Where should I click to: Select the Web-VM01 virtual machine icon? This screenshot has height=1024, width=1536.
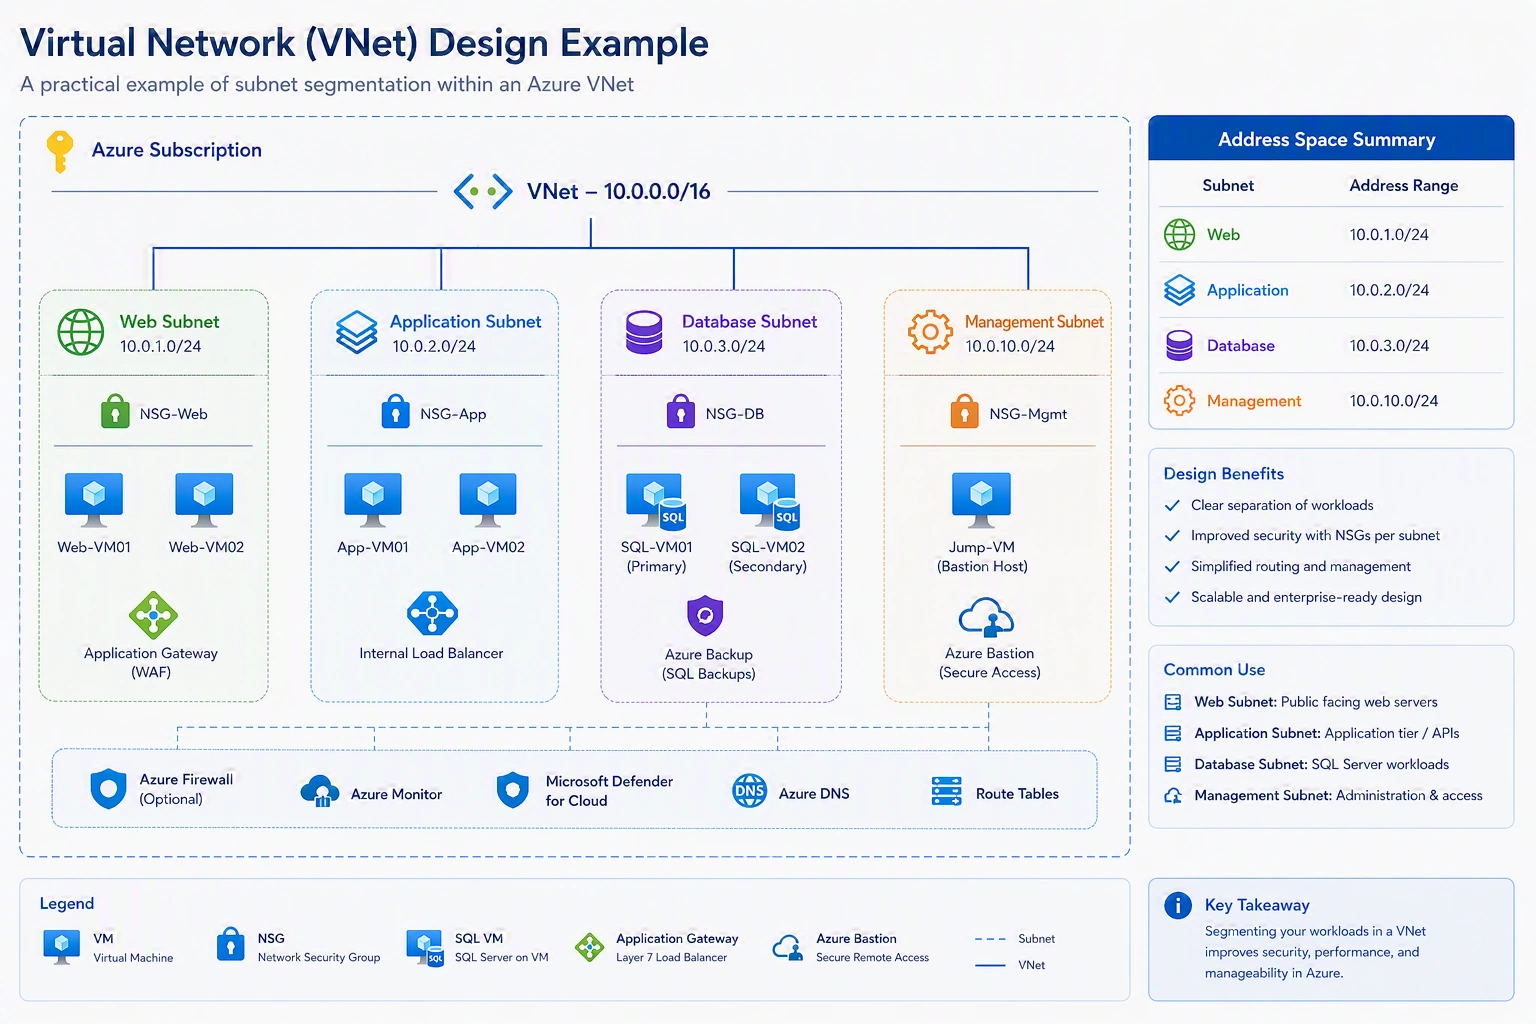(x=94, y=500)
